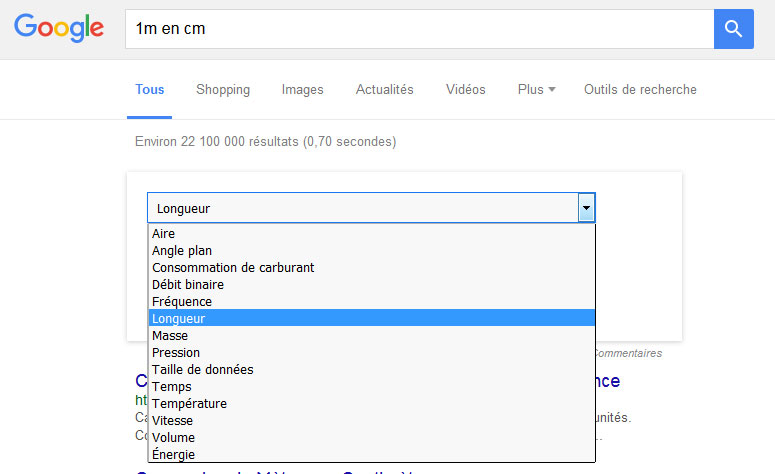The height and width of the screenshot is (474, 775).
Task: Open the Actualités tab
Action: pyautogui.click(x=384, y=90)
